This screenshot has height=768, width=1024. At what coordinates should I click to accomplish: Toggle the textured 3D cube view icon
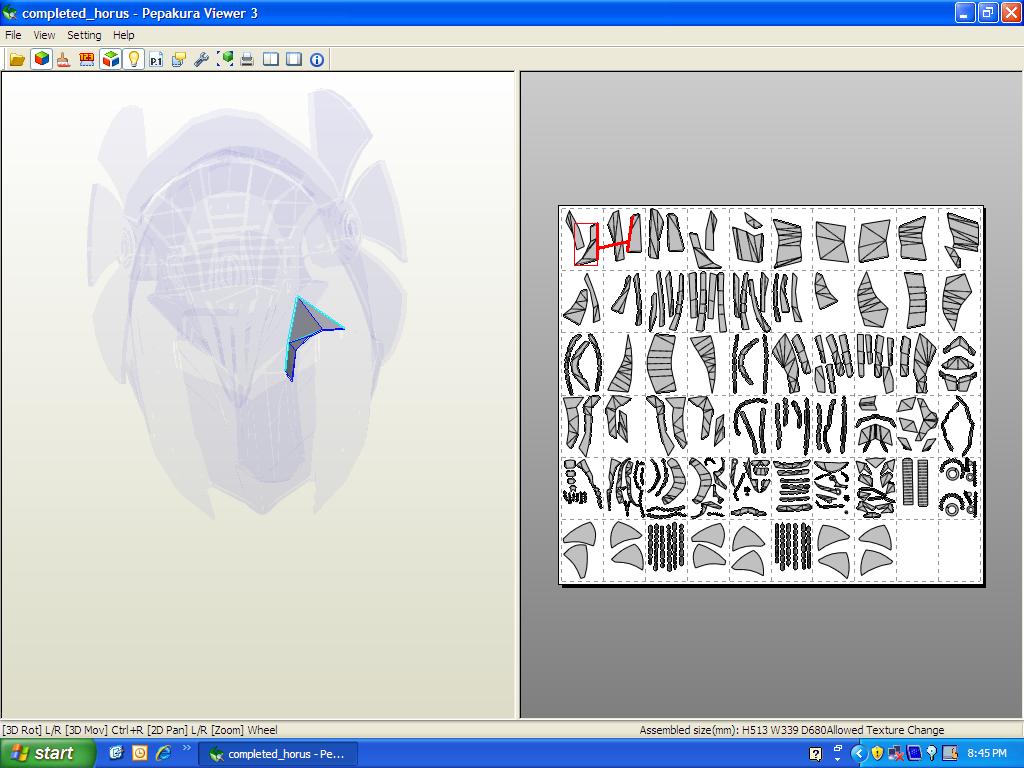(x=41, y=59)
